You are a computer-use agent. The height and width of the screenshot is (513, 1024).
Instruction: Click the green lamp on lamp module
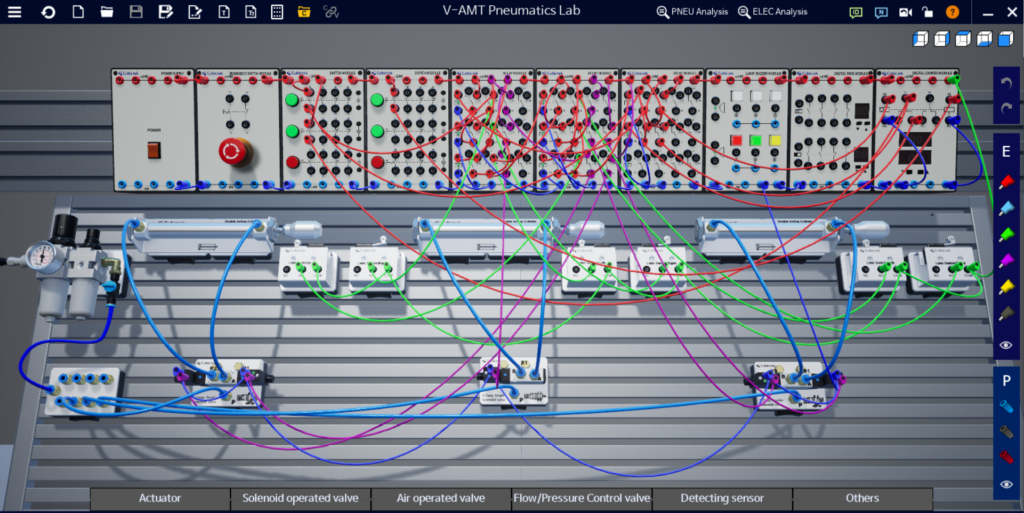[756, 140]
